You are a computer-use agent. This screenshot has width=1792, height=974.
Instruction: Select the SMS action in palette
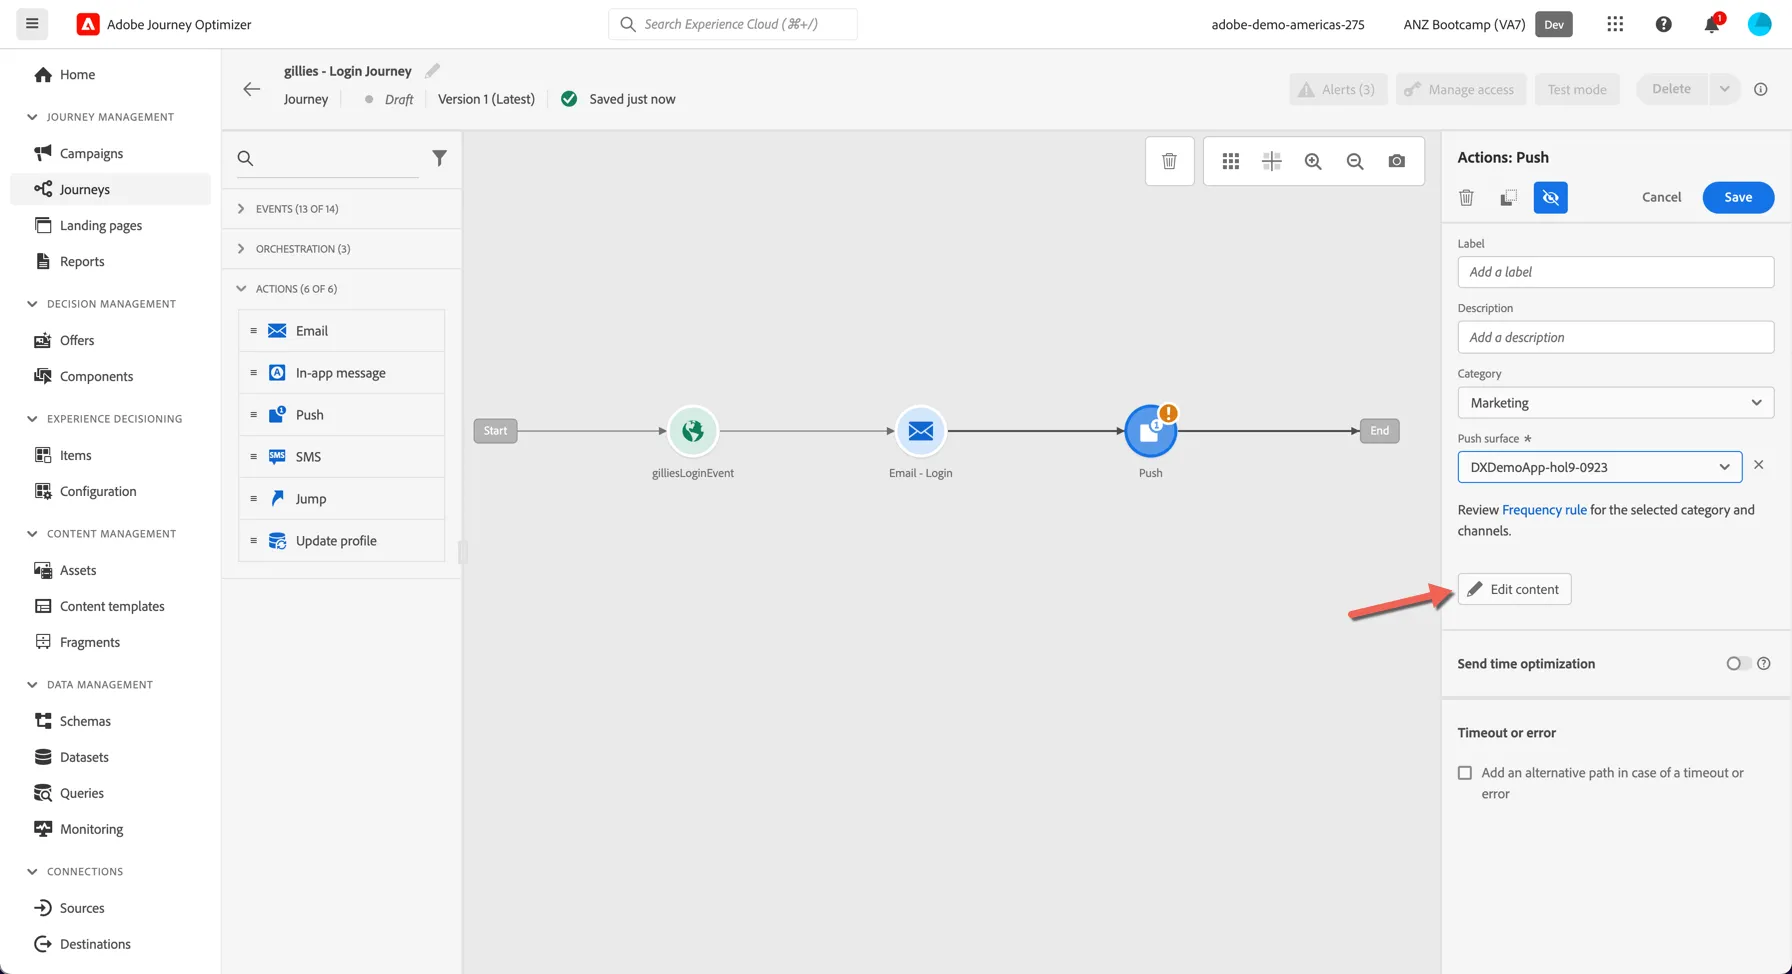coord(342,457)
